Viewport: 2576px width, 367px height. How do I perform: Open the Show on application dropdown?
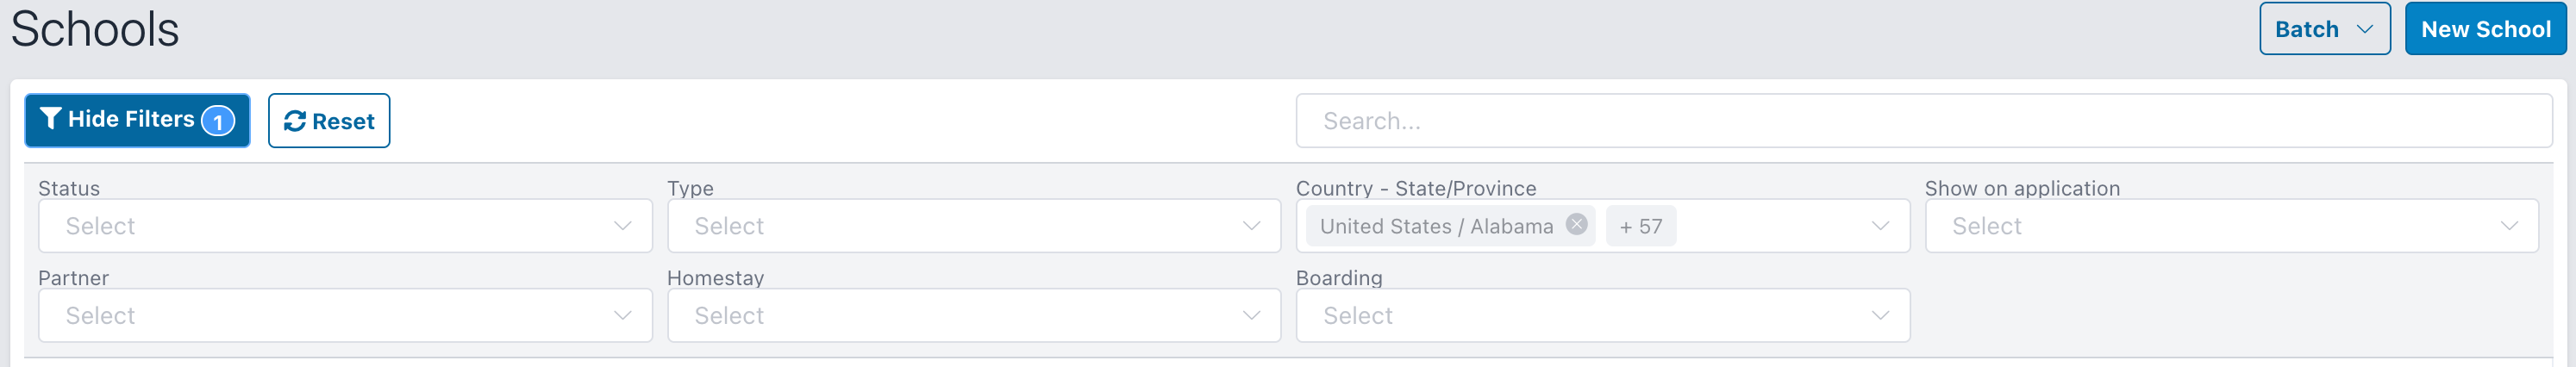[2232, 226]
